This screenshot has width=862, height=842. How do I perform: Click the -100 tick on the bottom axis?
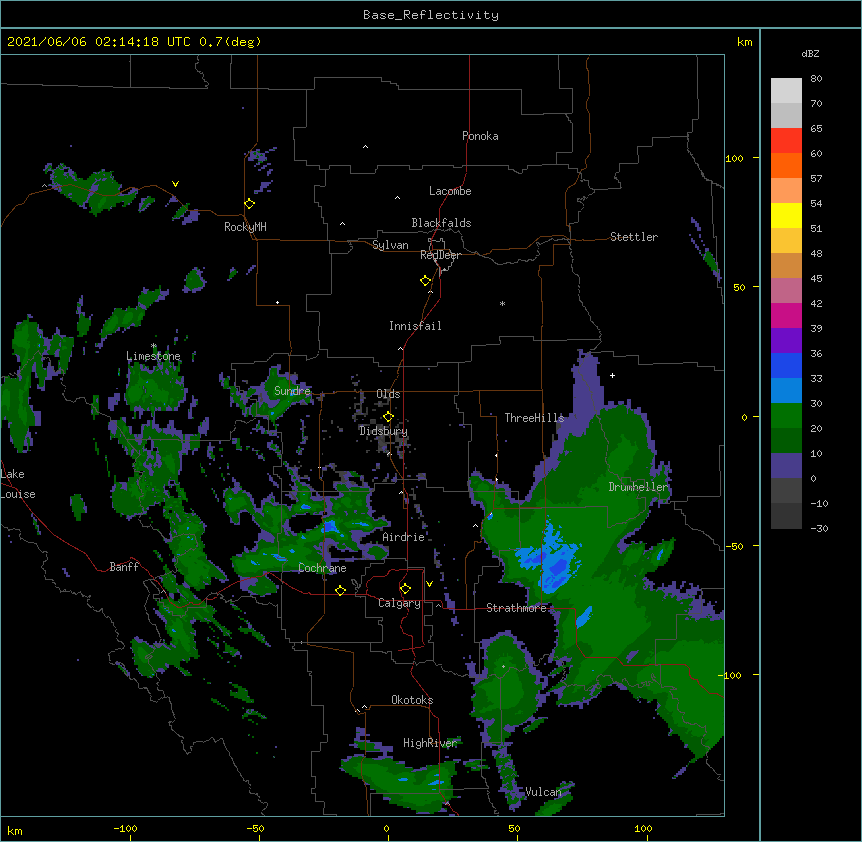point(125,828)
